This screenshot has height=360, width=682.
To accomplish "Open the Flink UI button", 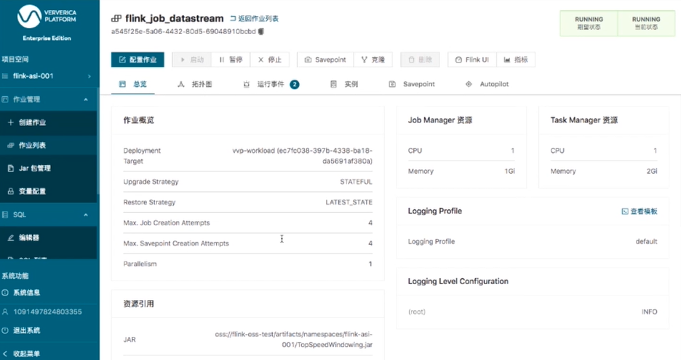I will click(472, 60).
